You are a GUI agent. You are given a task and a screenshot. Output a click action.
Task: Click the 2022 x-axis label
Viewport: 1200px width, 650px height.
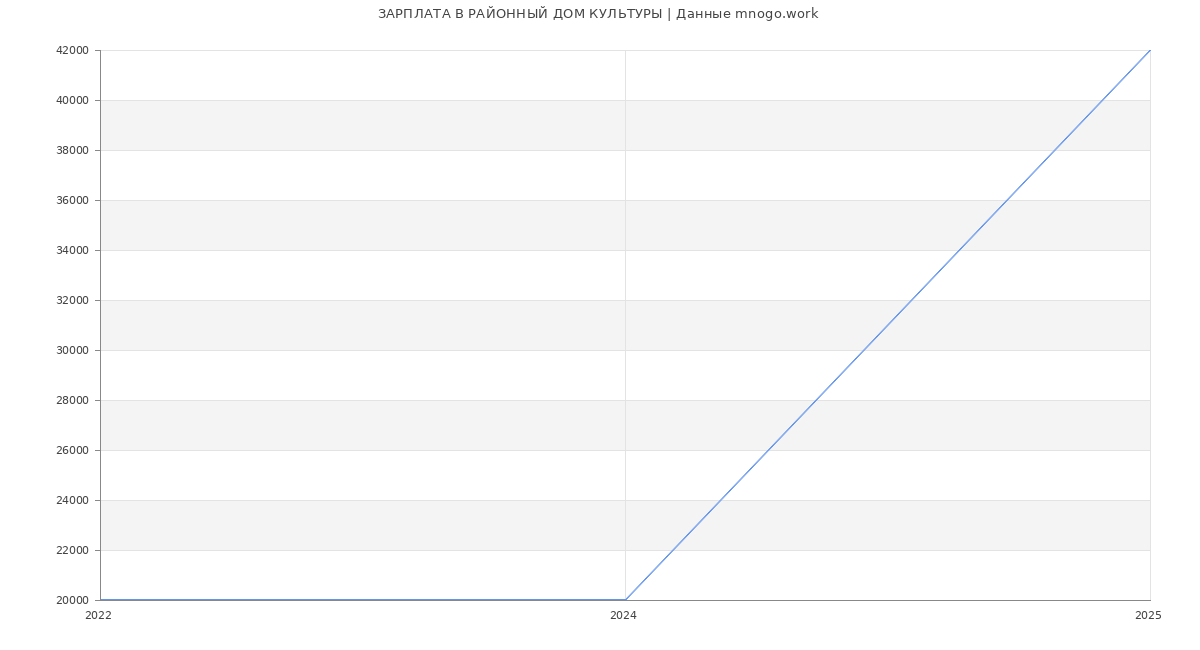[99, 616]
